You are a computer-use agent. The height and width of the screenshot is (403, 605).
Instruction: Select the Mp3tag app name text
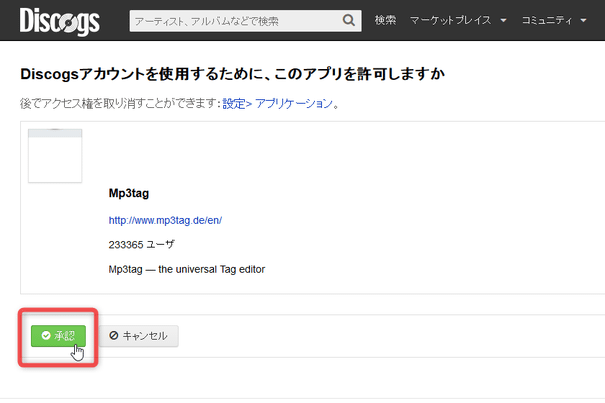(128, 193)
